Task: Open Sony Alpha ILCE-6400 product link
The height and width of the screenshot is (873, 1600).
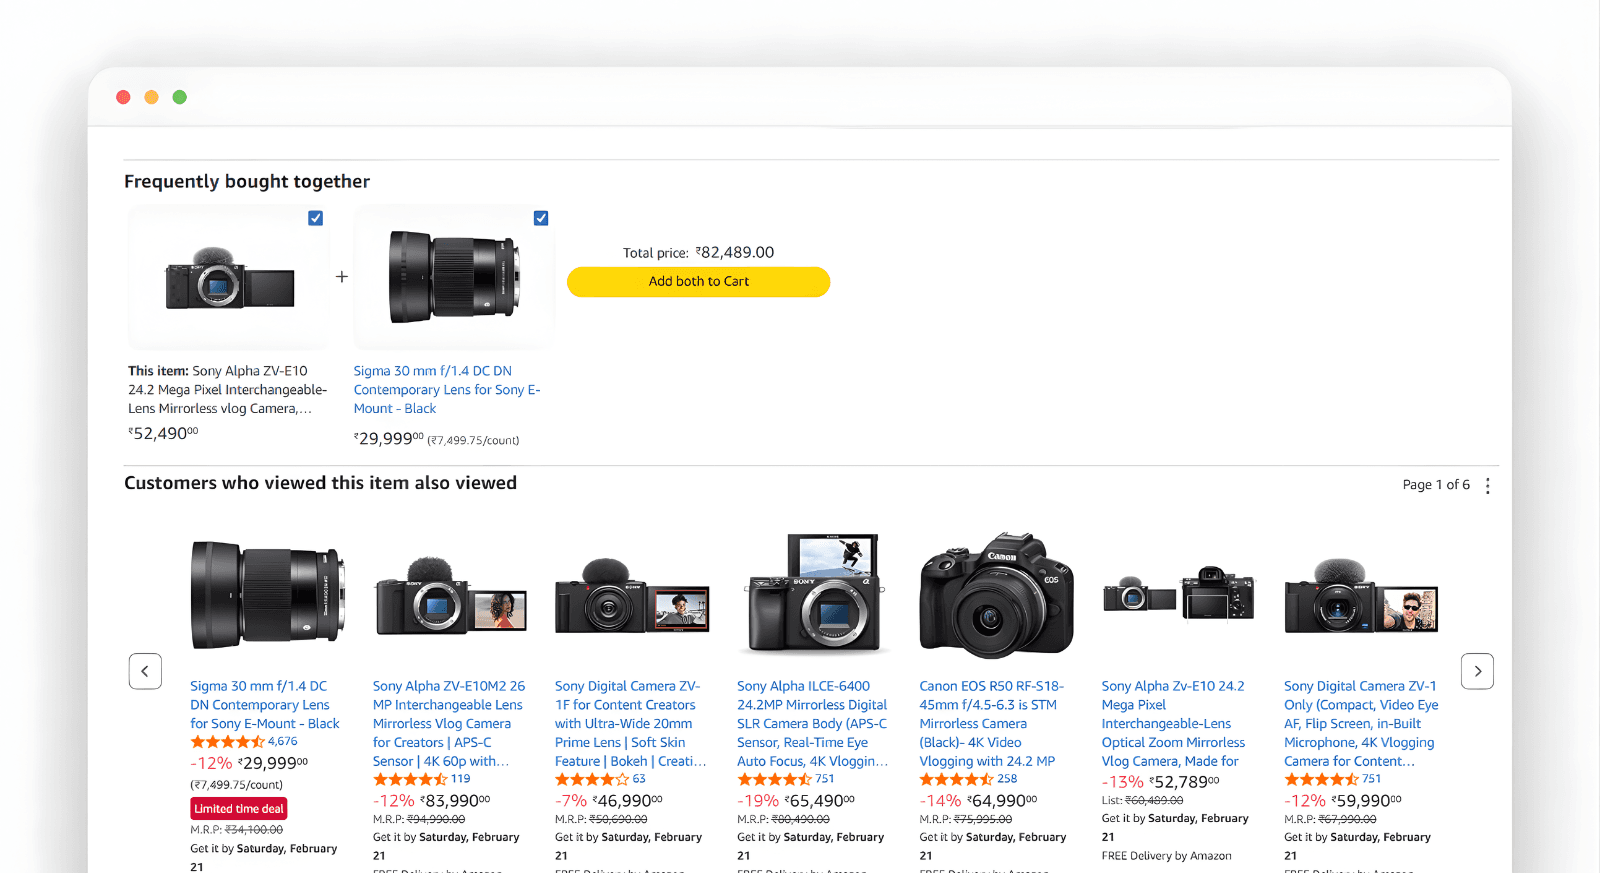Action: pyautogui.click(x=812, y=724)
